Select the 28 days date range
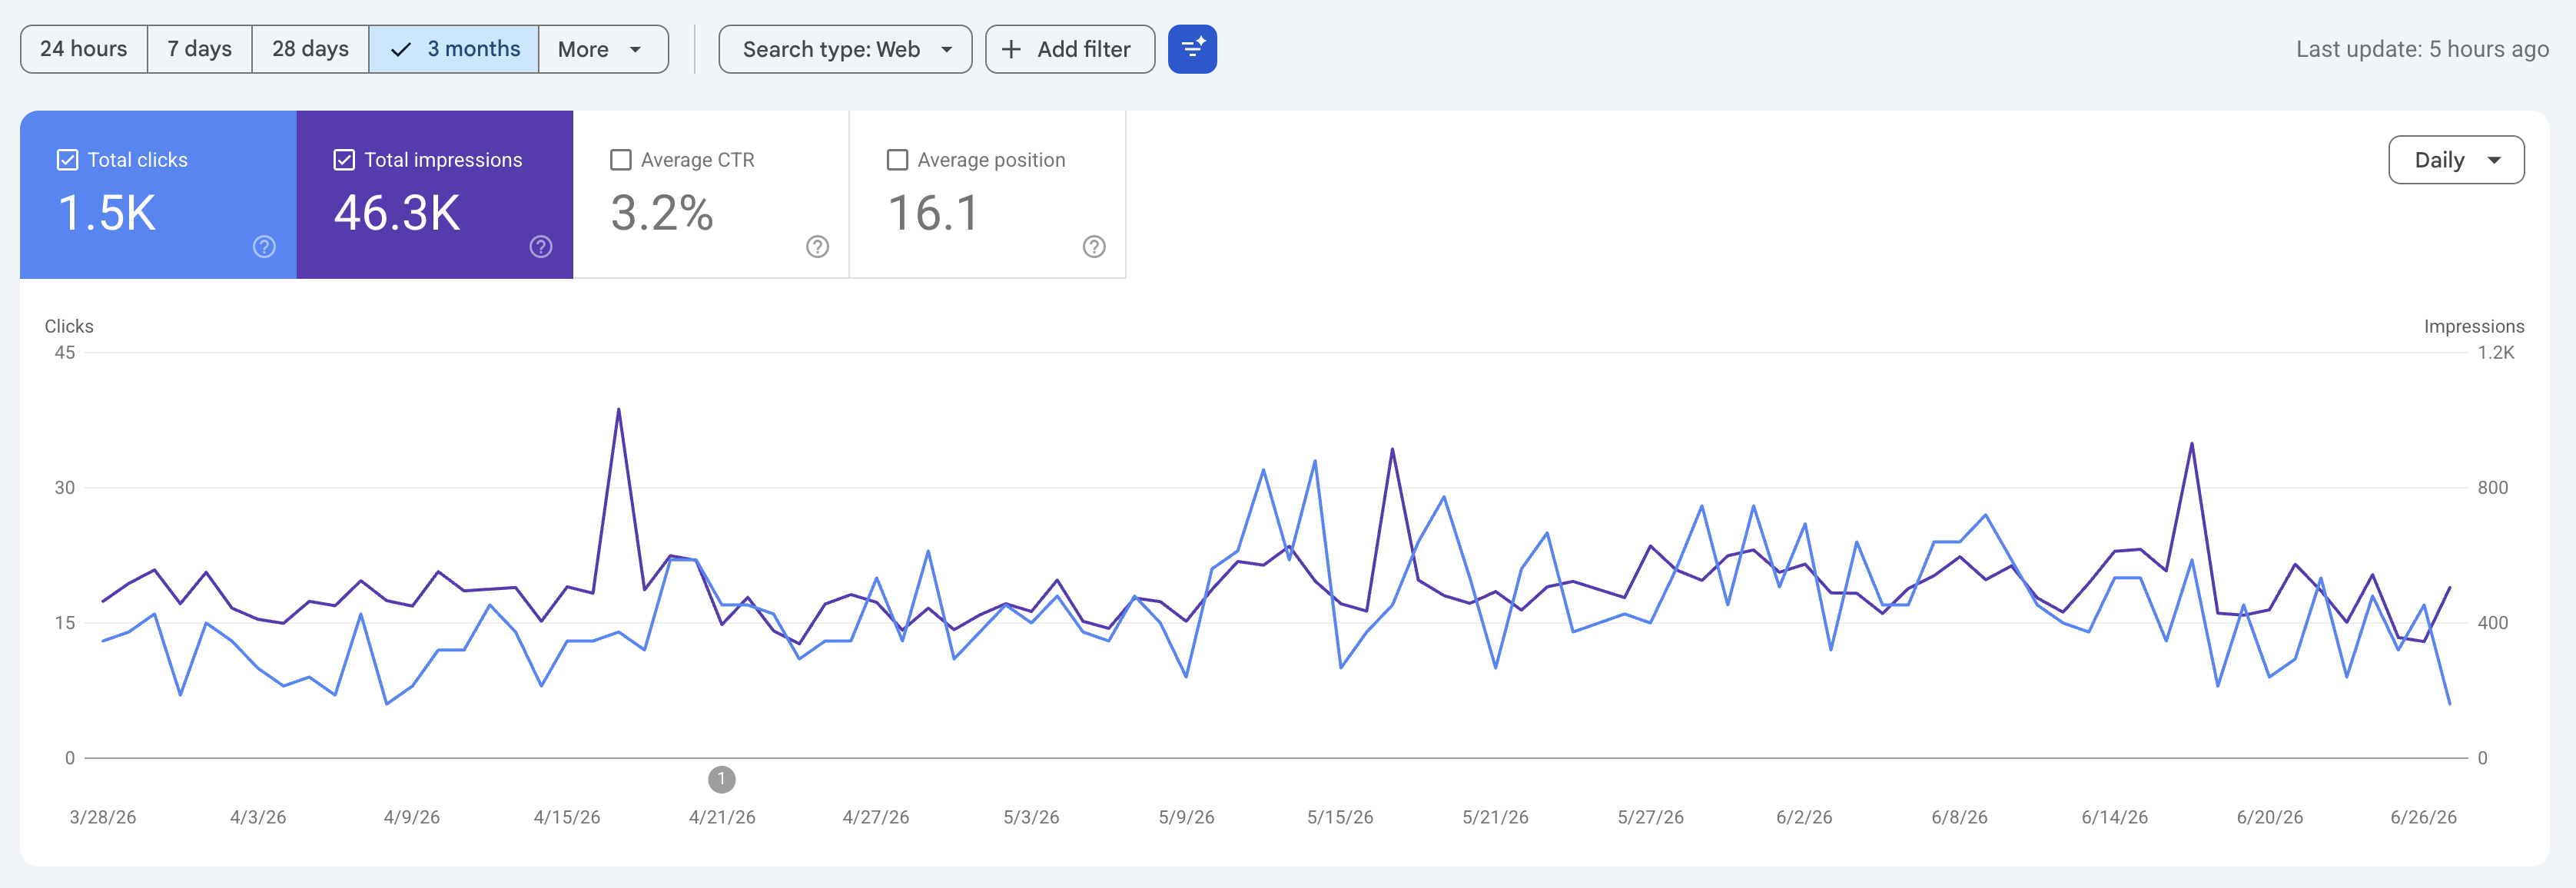 (x=310, y=49)
